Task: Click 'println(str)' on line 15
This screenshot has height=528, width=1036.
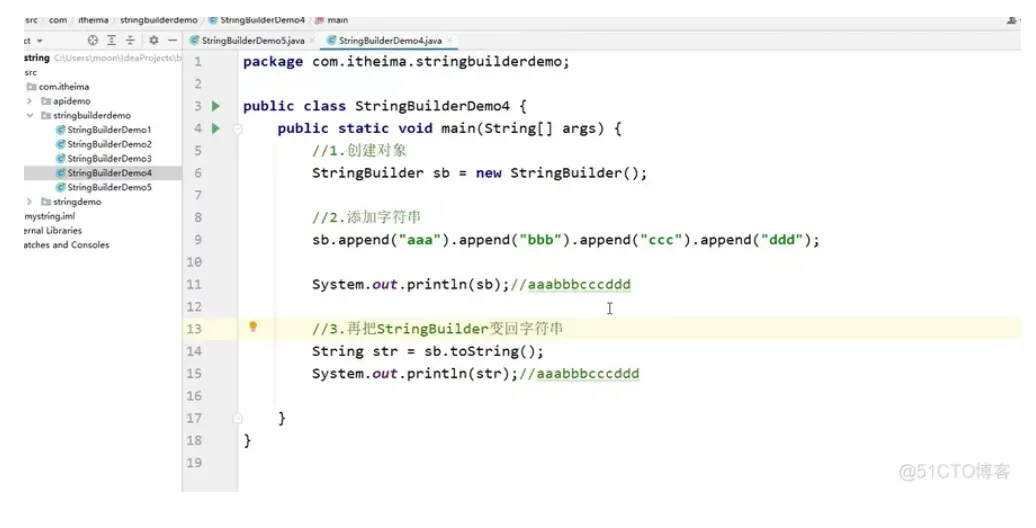Action: pyautogui.click(x=458, y=374)
